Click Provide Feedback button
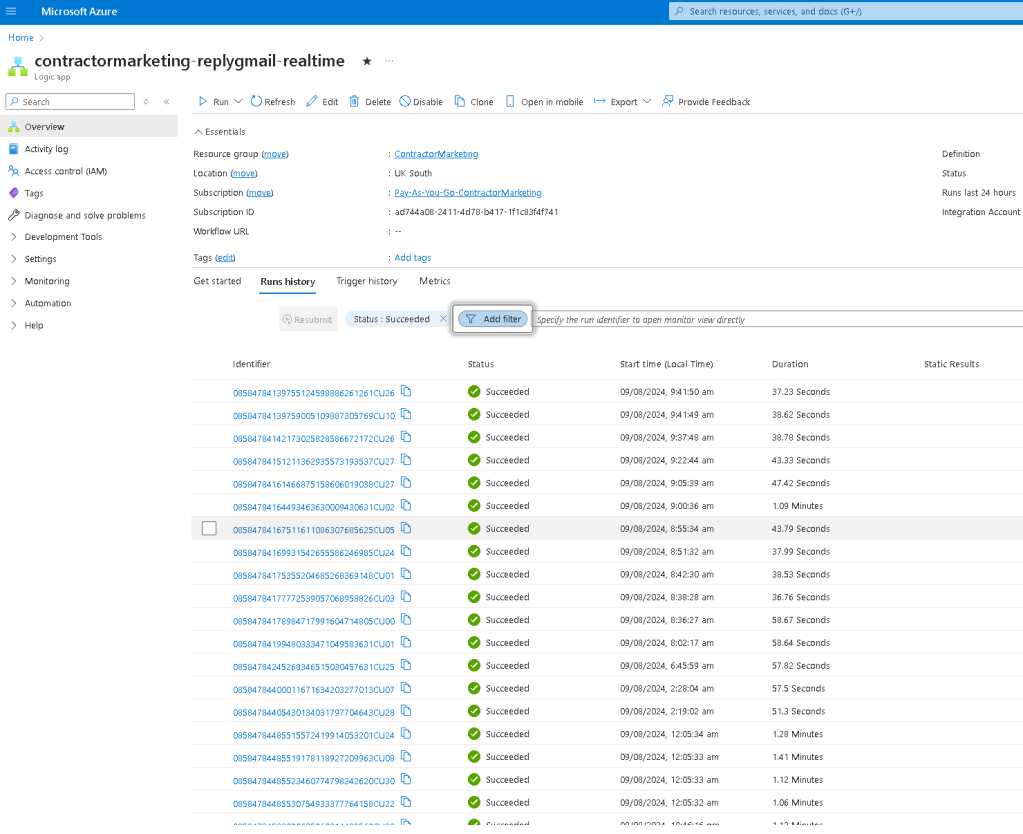1023x834 pixels. (x=706, y=102)
